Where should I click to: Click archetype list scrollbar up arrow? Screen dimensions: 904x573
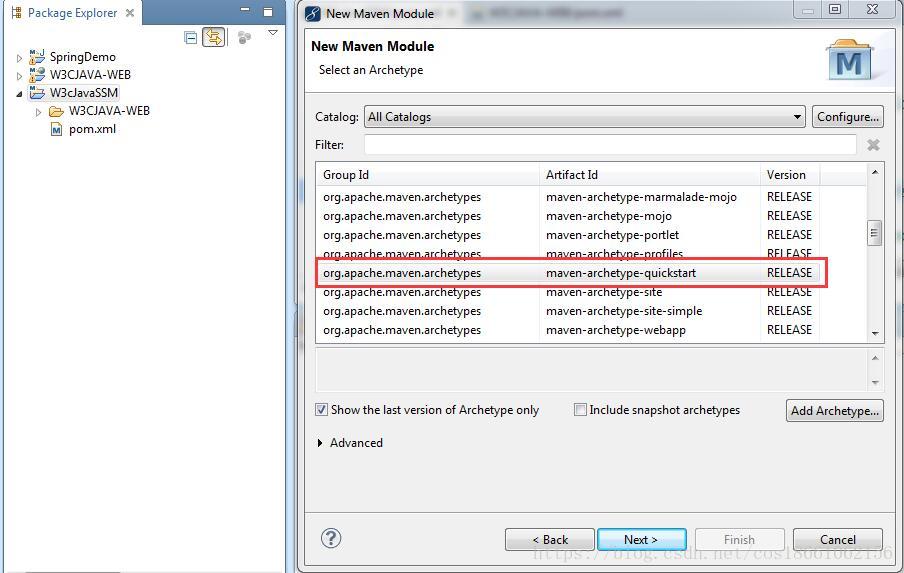[x=875, y=172]
